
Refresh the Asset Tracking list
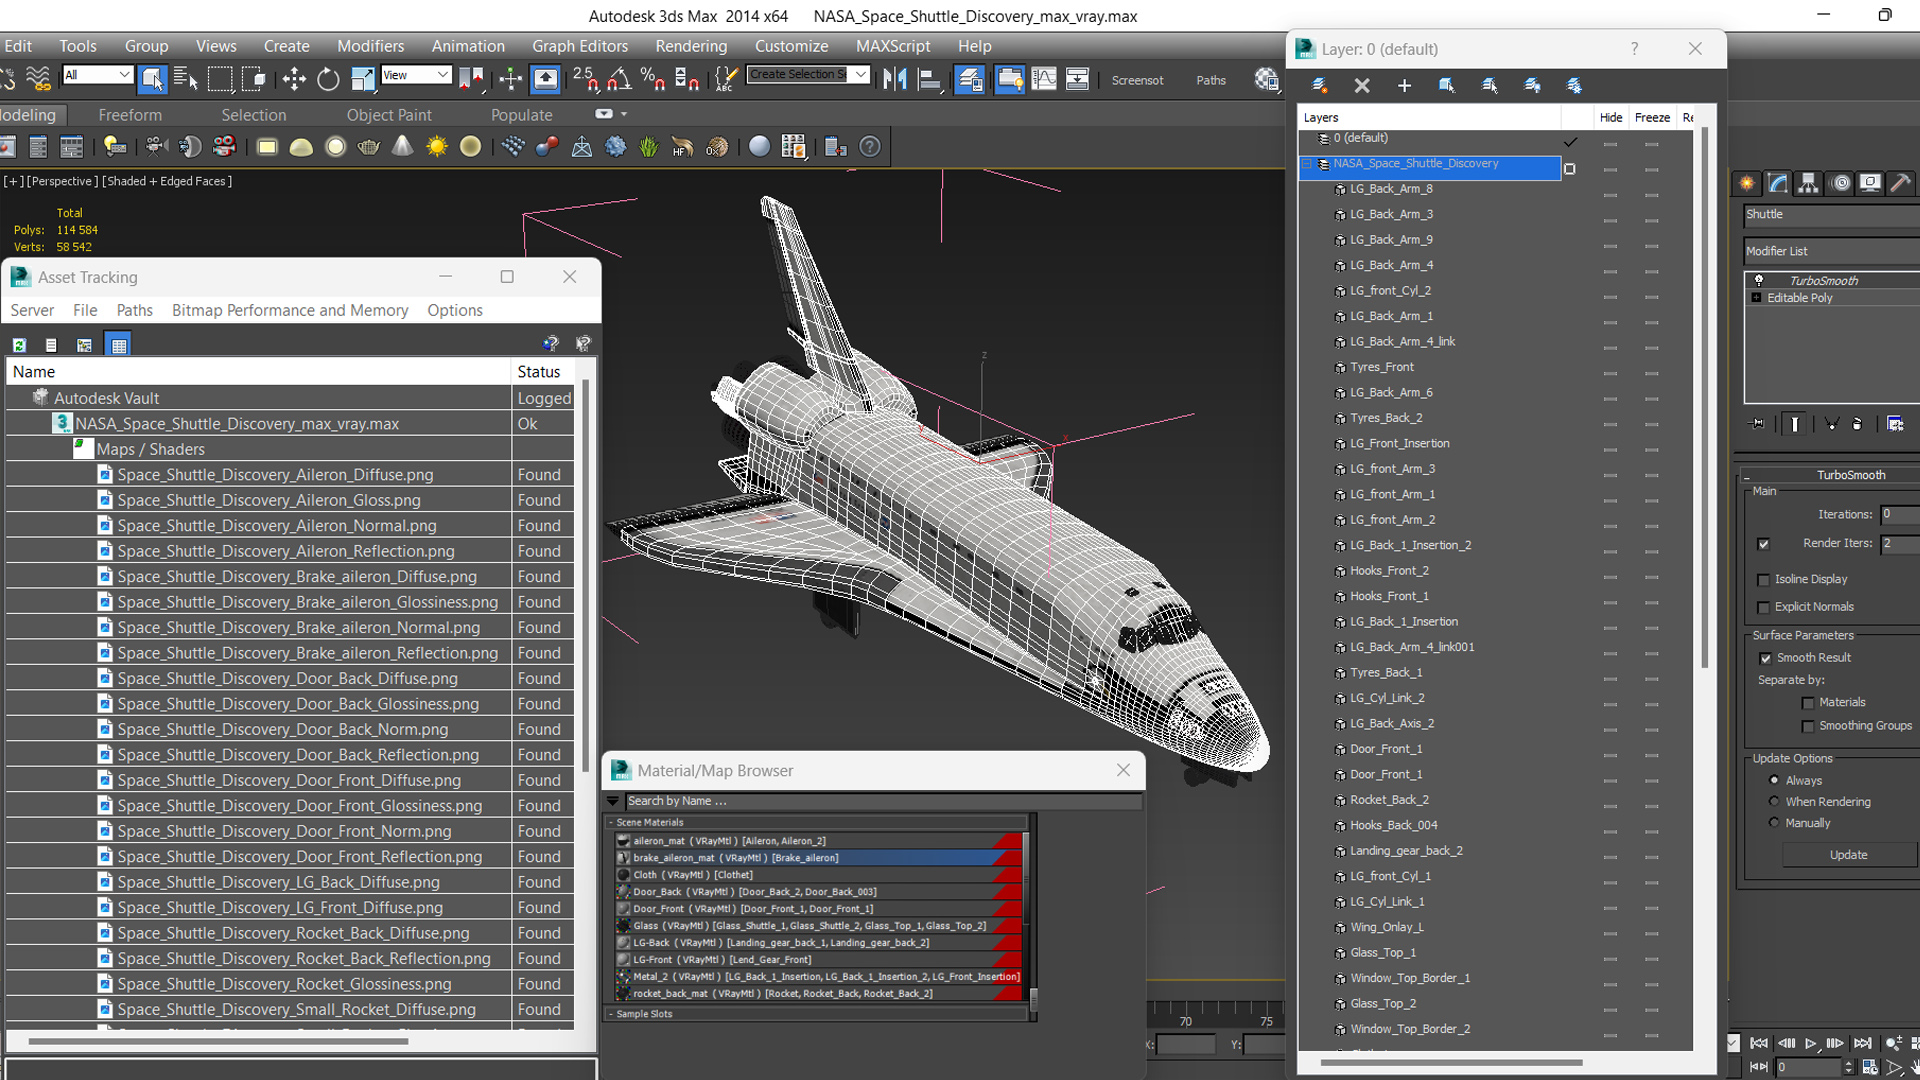19,345
